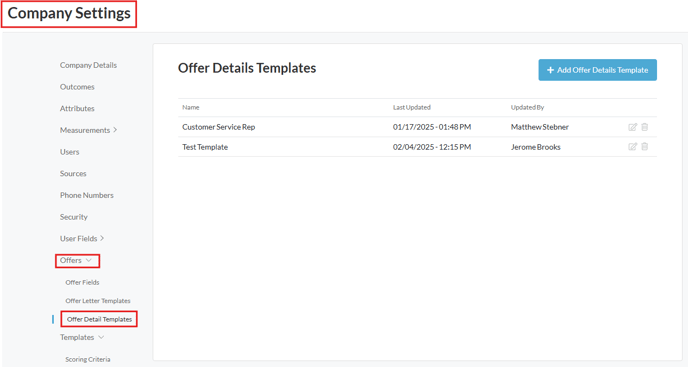Select Offer Fields submenu item
688x367 pixels.
(x=82, y=282)
